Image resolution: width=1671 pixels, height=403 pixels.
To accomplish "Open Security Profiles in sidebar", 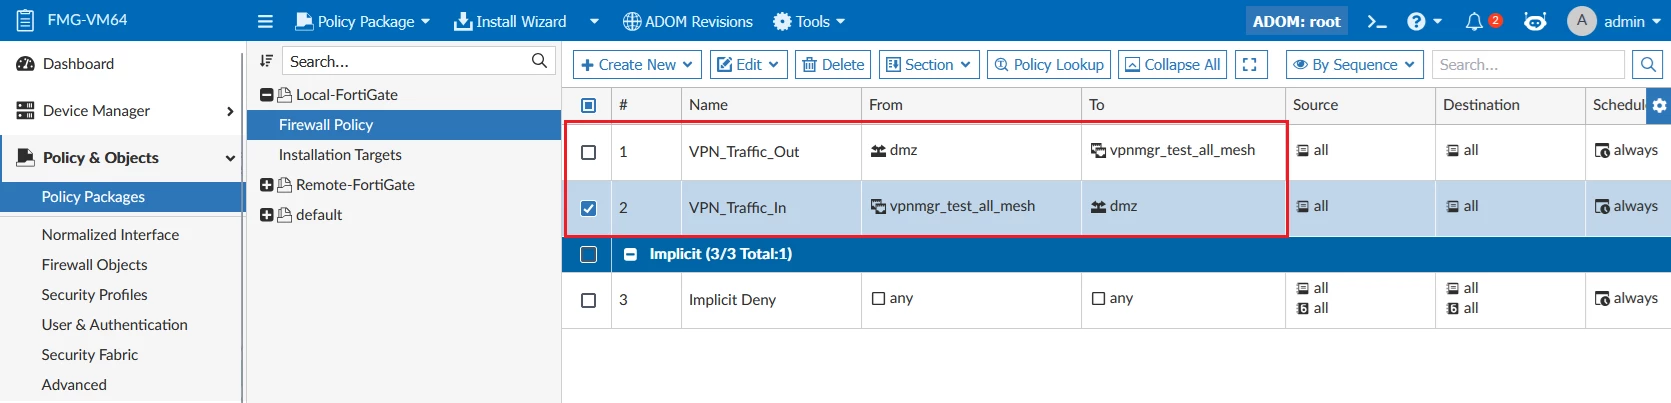I will [x=94, y=295].
